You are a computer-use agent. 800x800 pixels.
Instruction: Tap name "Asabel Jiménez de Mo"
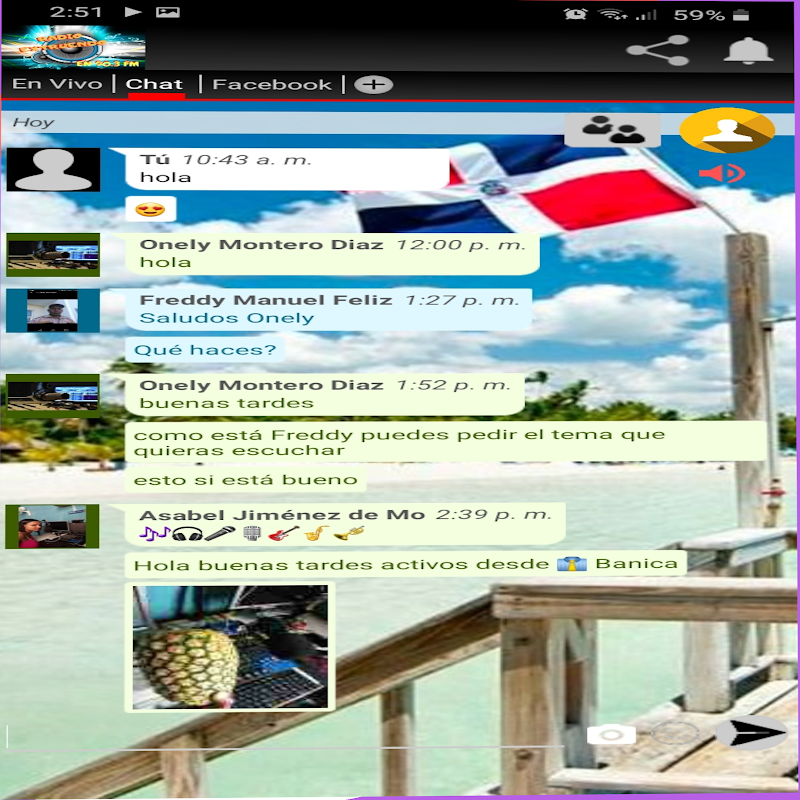(x=282, y=515)
